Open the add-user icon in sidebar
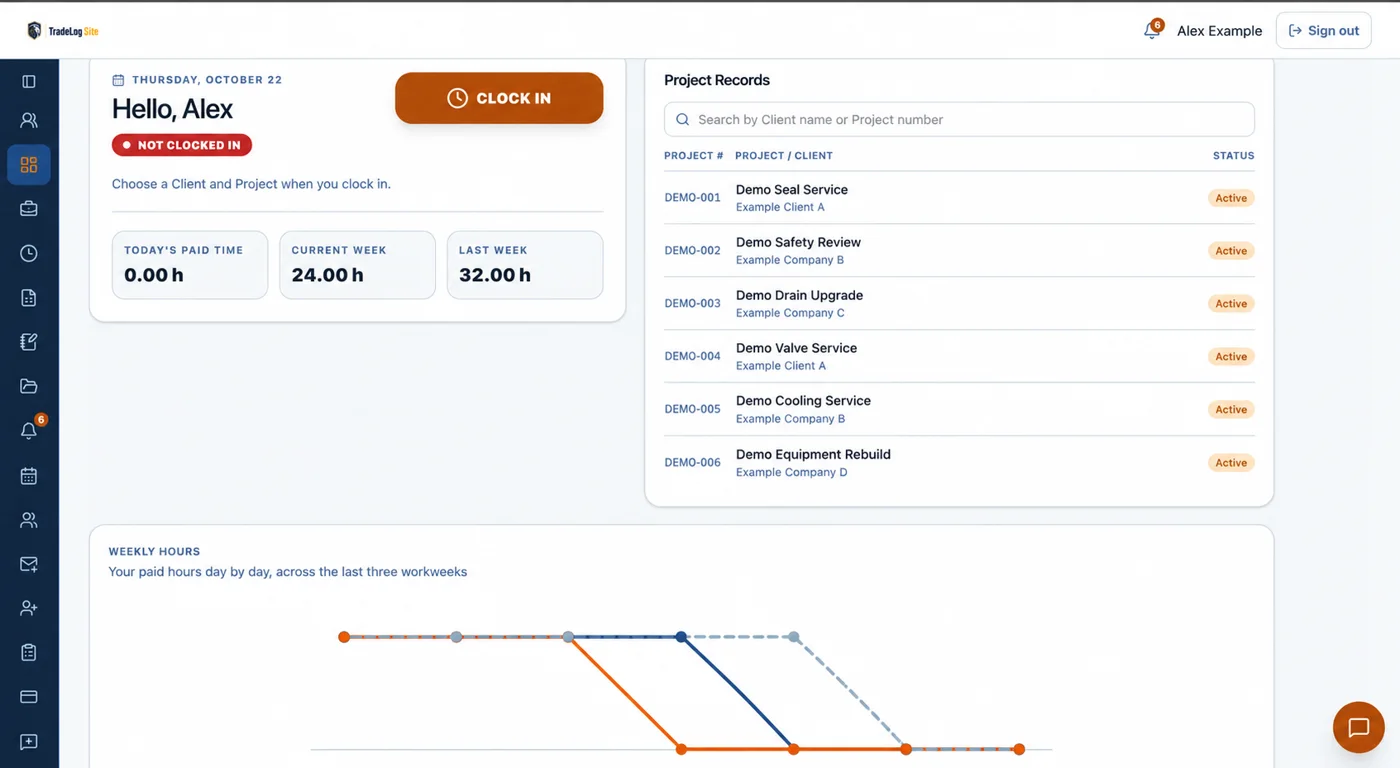The width and height of the screenshot is (1400, 768). [29, 608]
